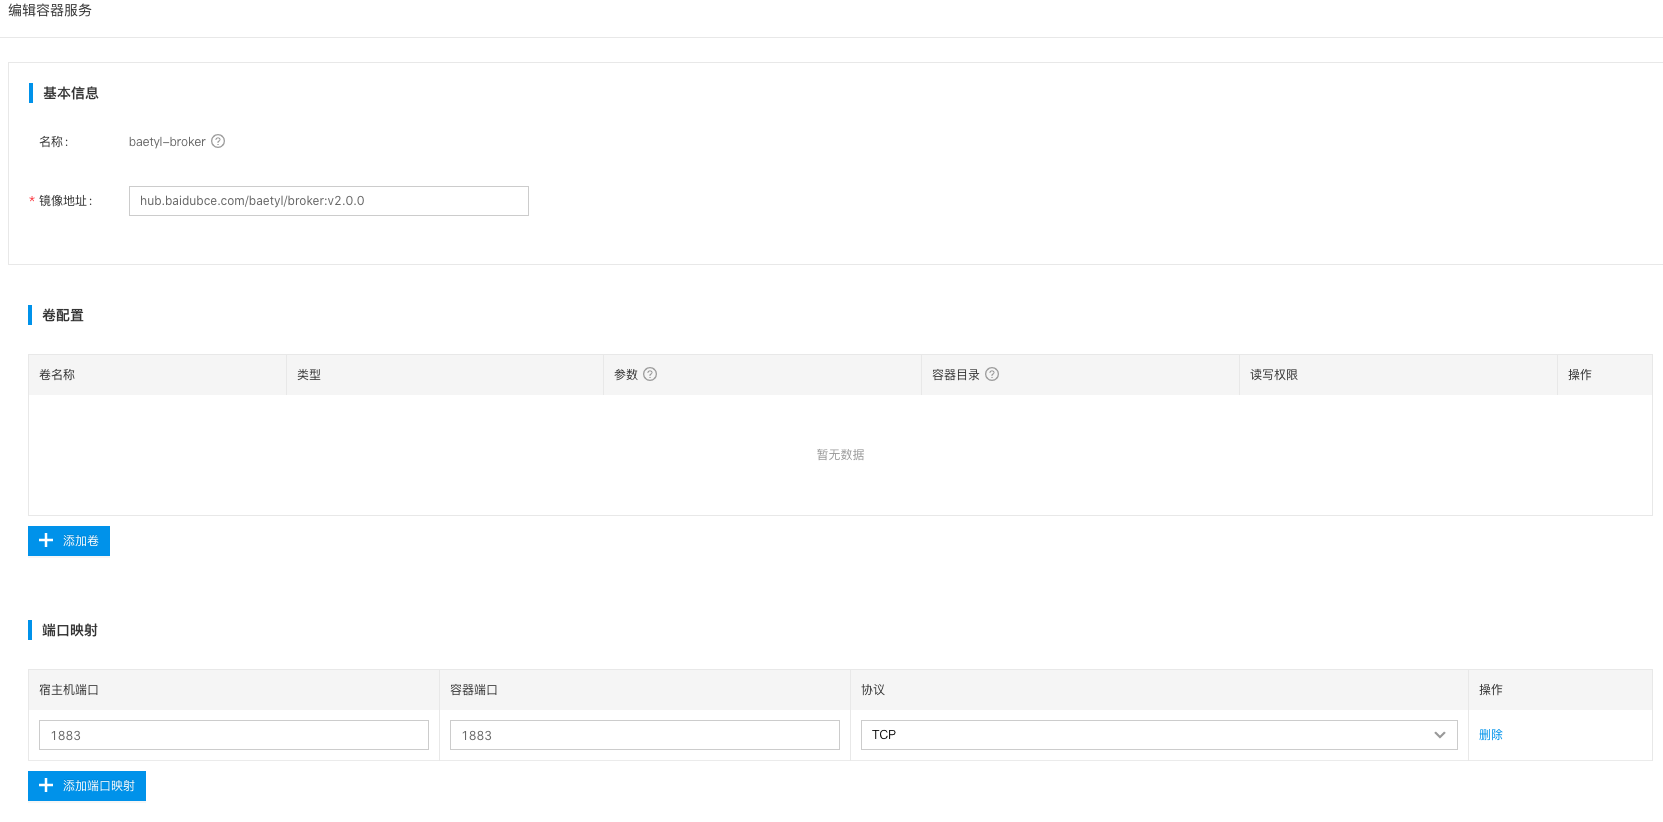
Task: Click the 添加端口映射 button
Action: 87,786
